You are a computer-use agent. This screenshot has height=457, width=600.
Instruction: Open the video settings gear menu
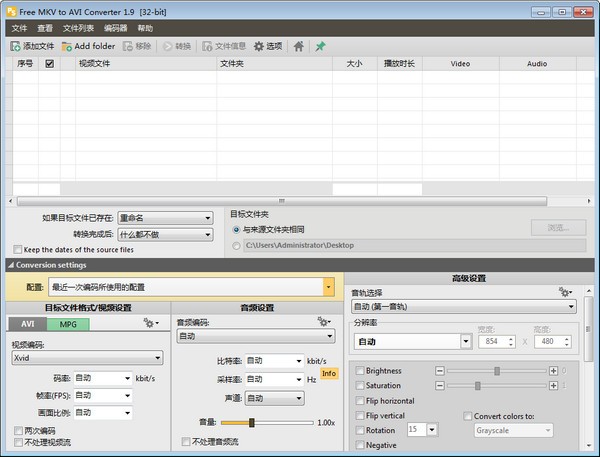click(x=151, y=323)
